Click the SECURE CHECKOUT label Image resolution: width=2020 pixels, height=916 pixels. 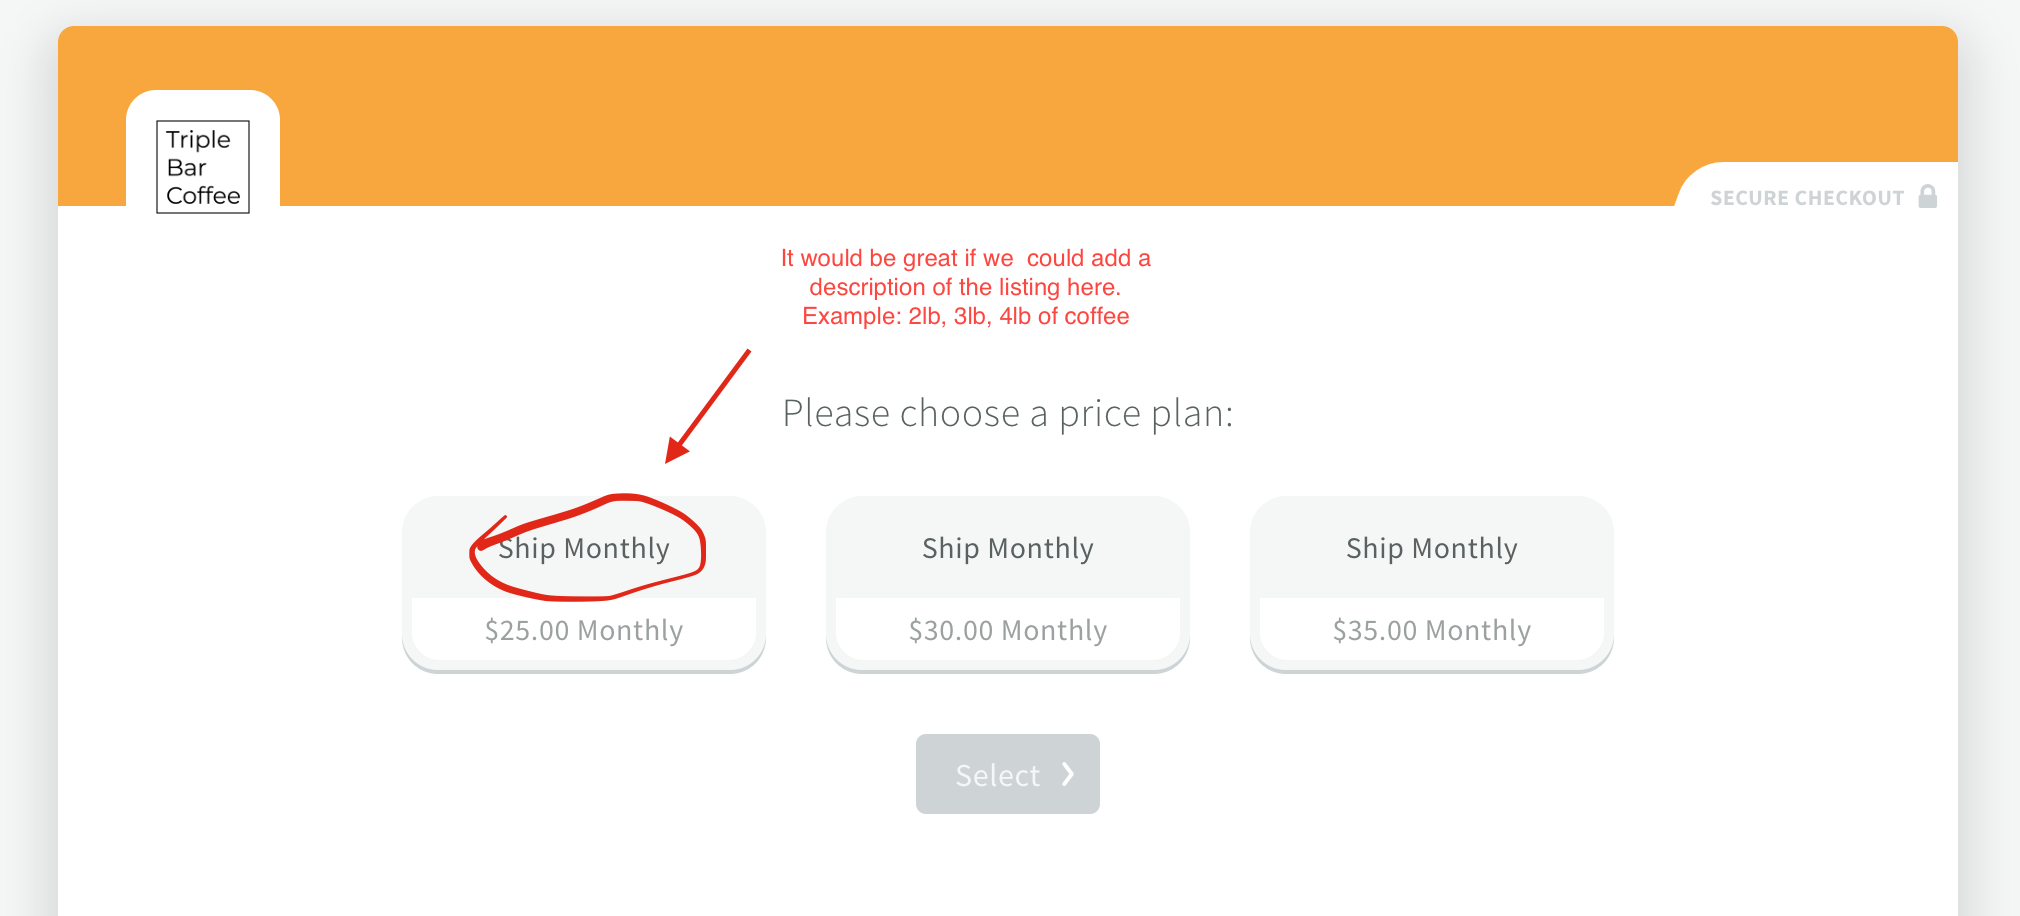[1807, 198]
